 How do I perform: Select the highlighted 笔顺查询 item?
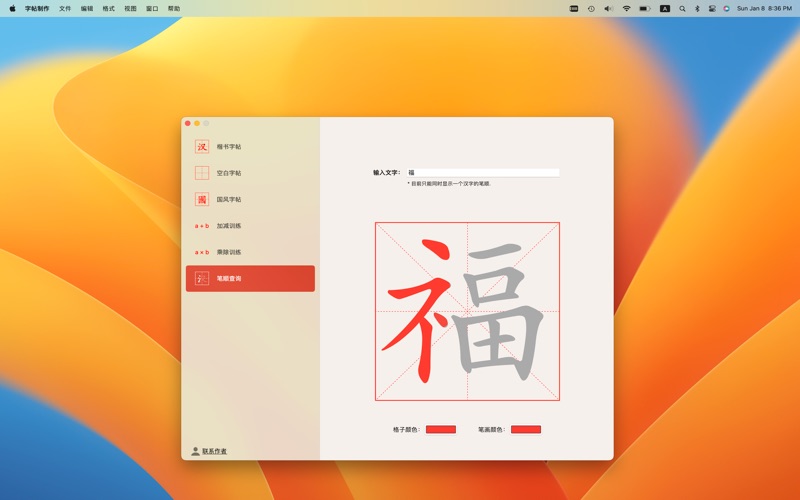(250, 279)
